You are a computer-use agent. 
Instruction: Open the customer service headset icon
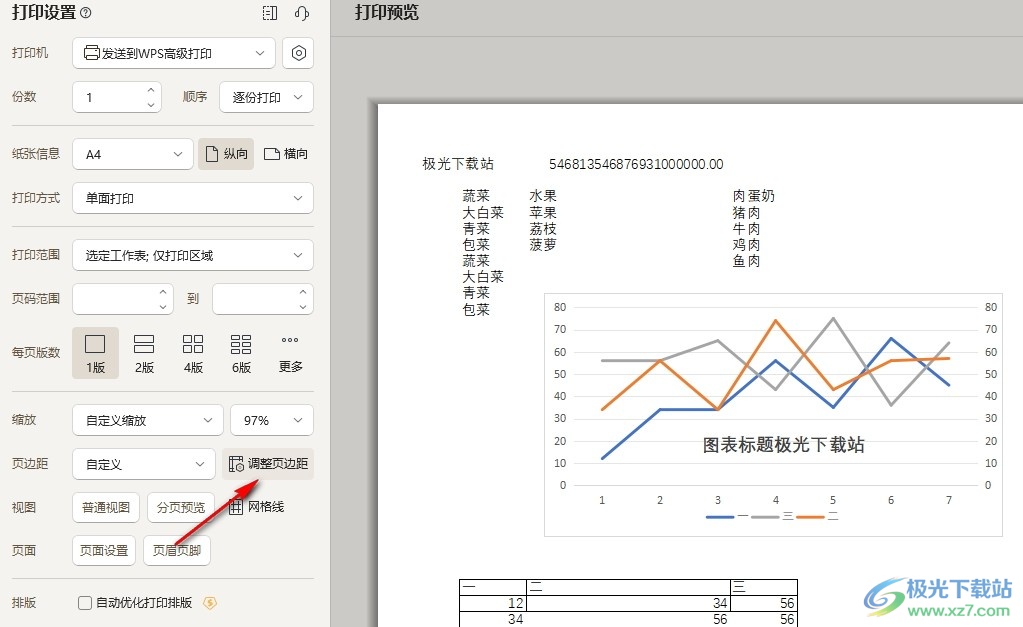pyautogui.click(x=301, y=13)
